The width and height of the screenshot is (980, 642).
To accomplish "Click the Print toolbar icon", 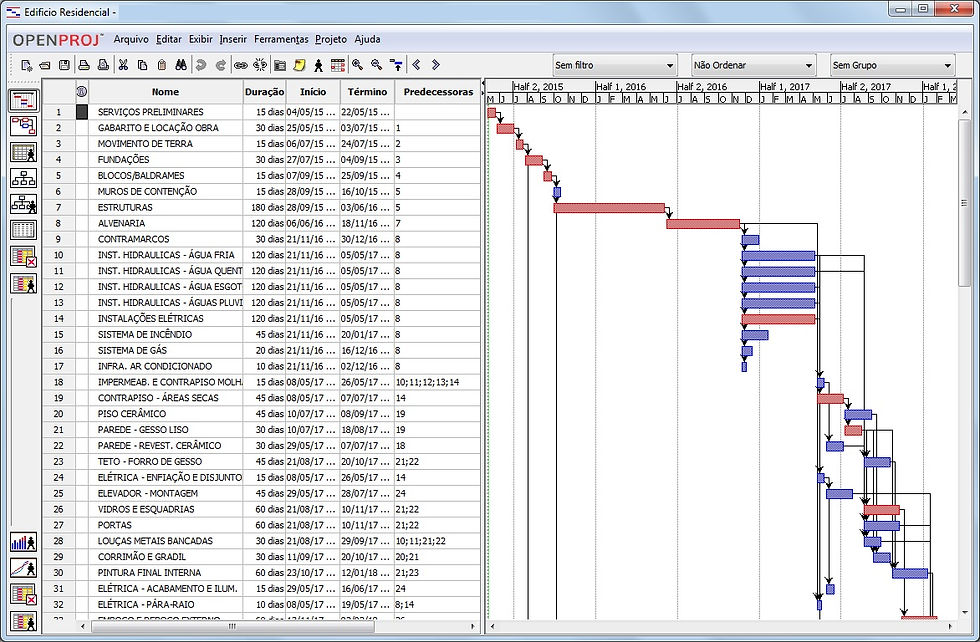I will tap(84, 65).
